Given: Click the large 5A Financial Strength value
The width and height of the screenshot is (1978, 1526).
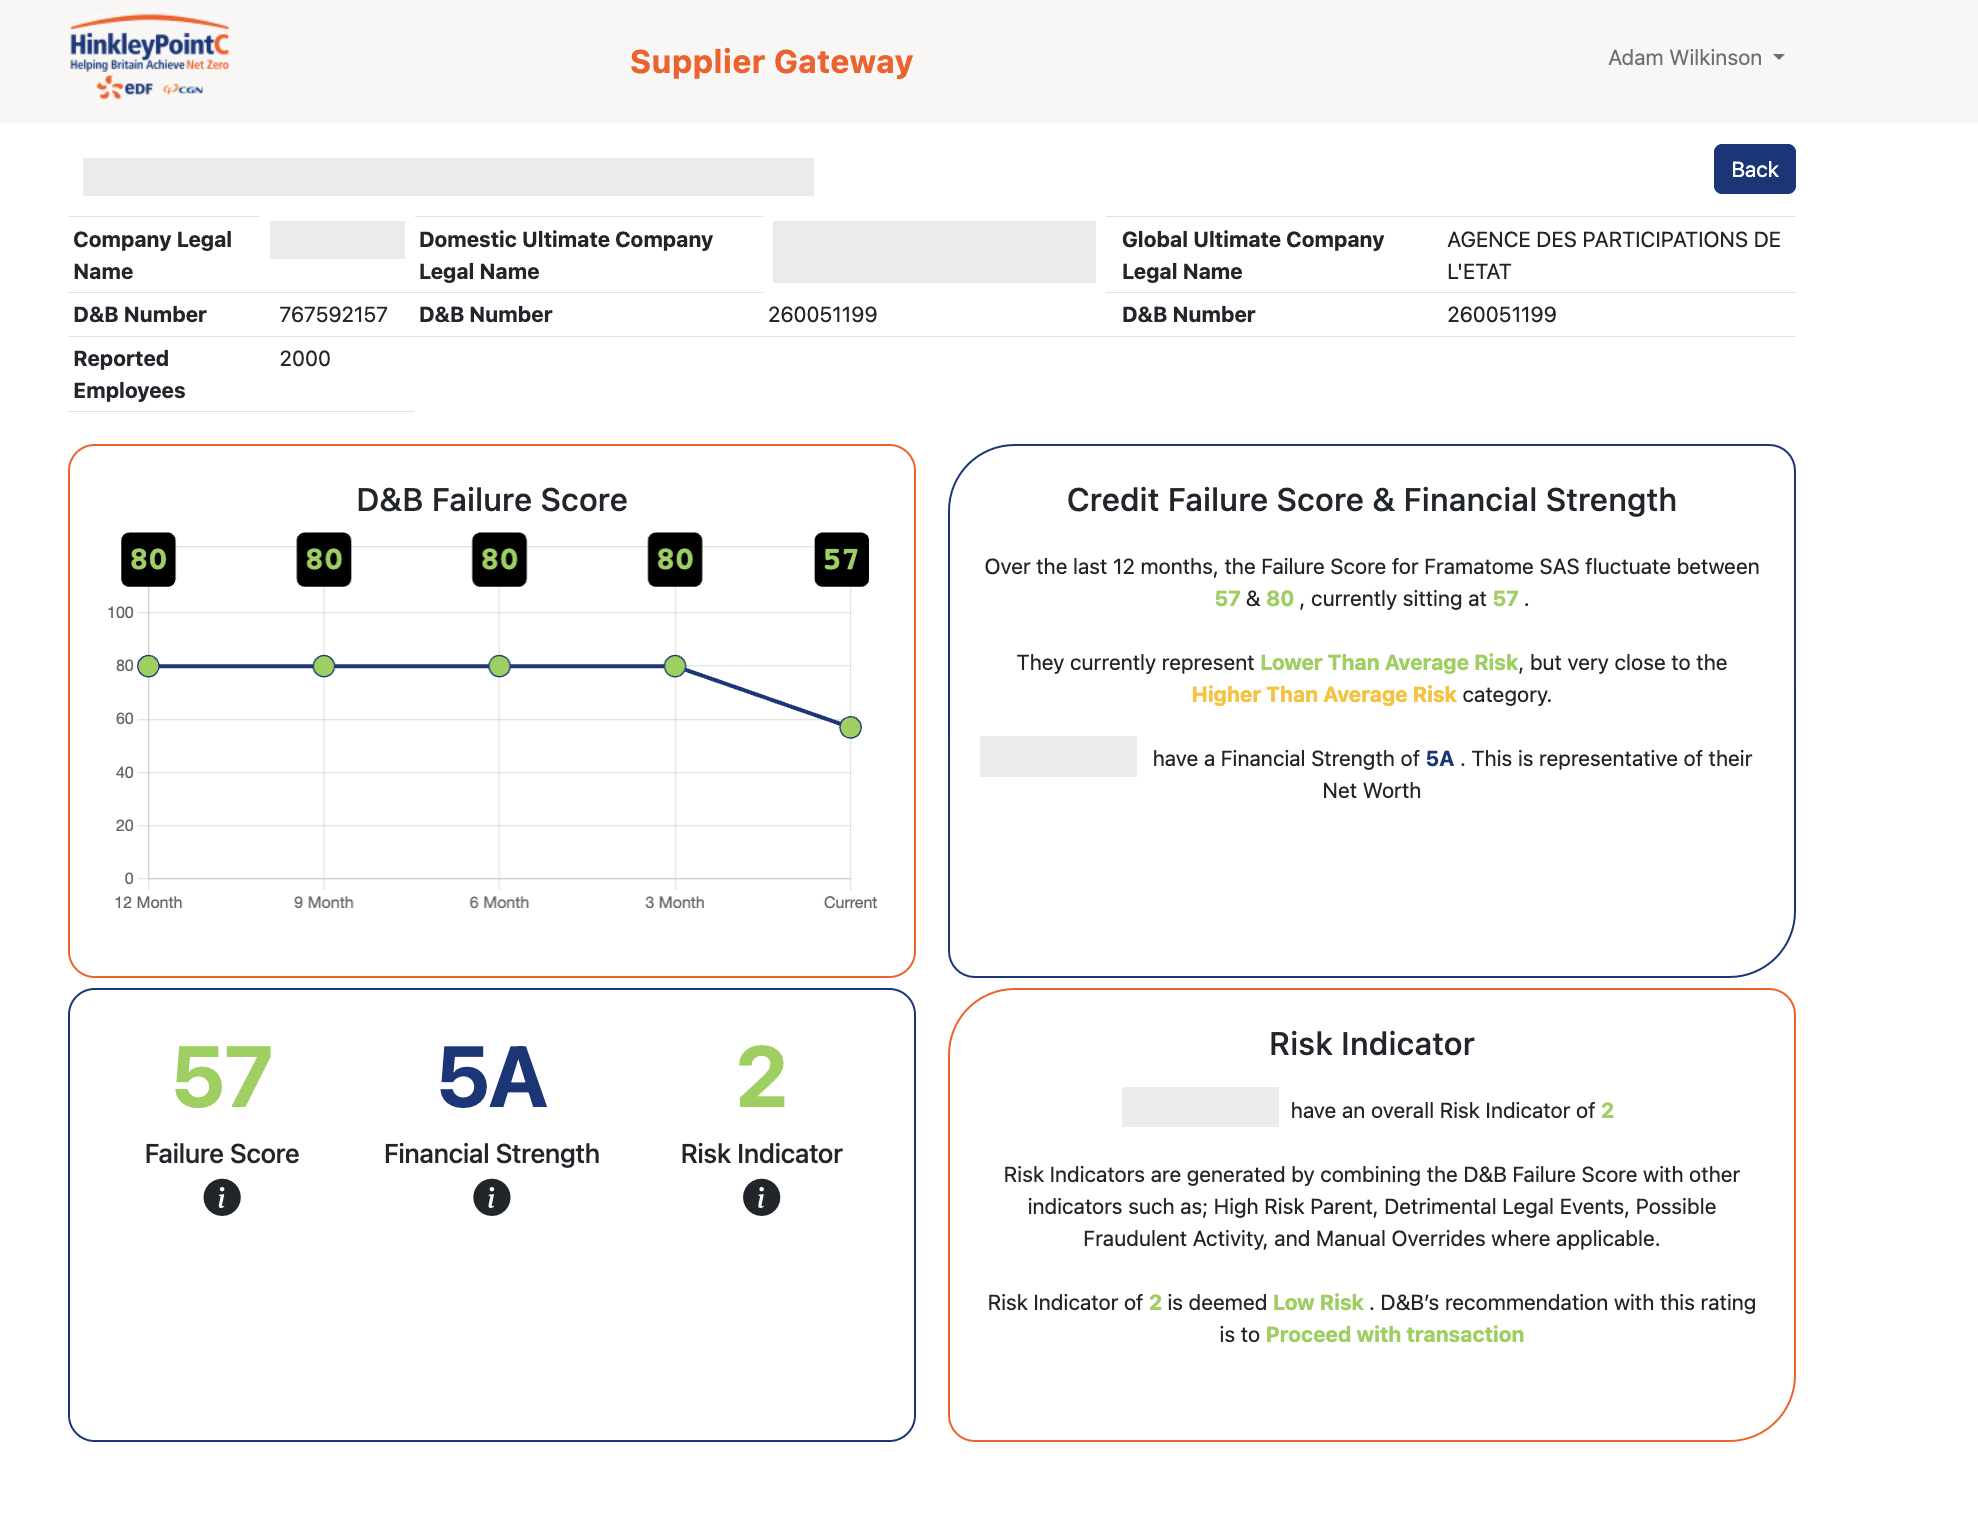Looking at the screenshot, I should tap(492, 1078).
